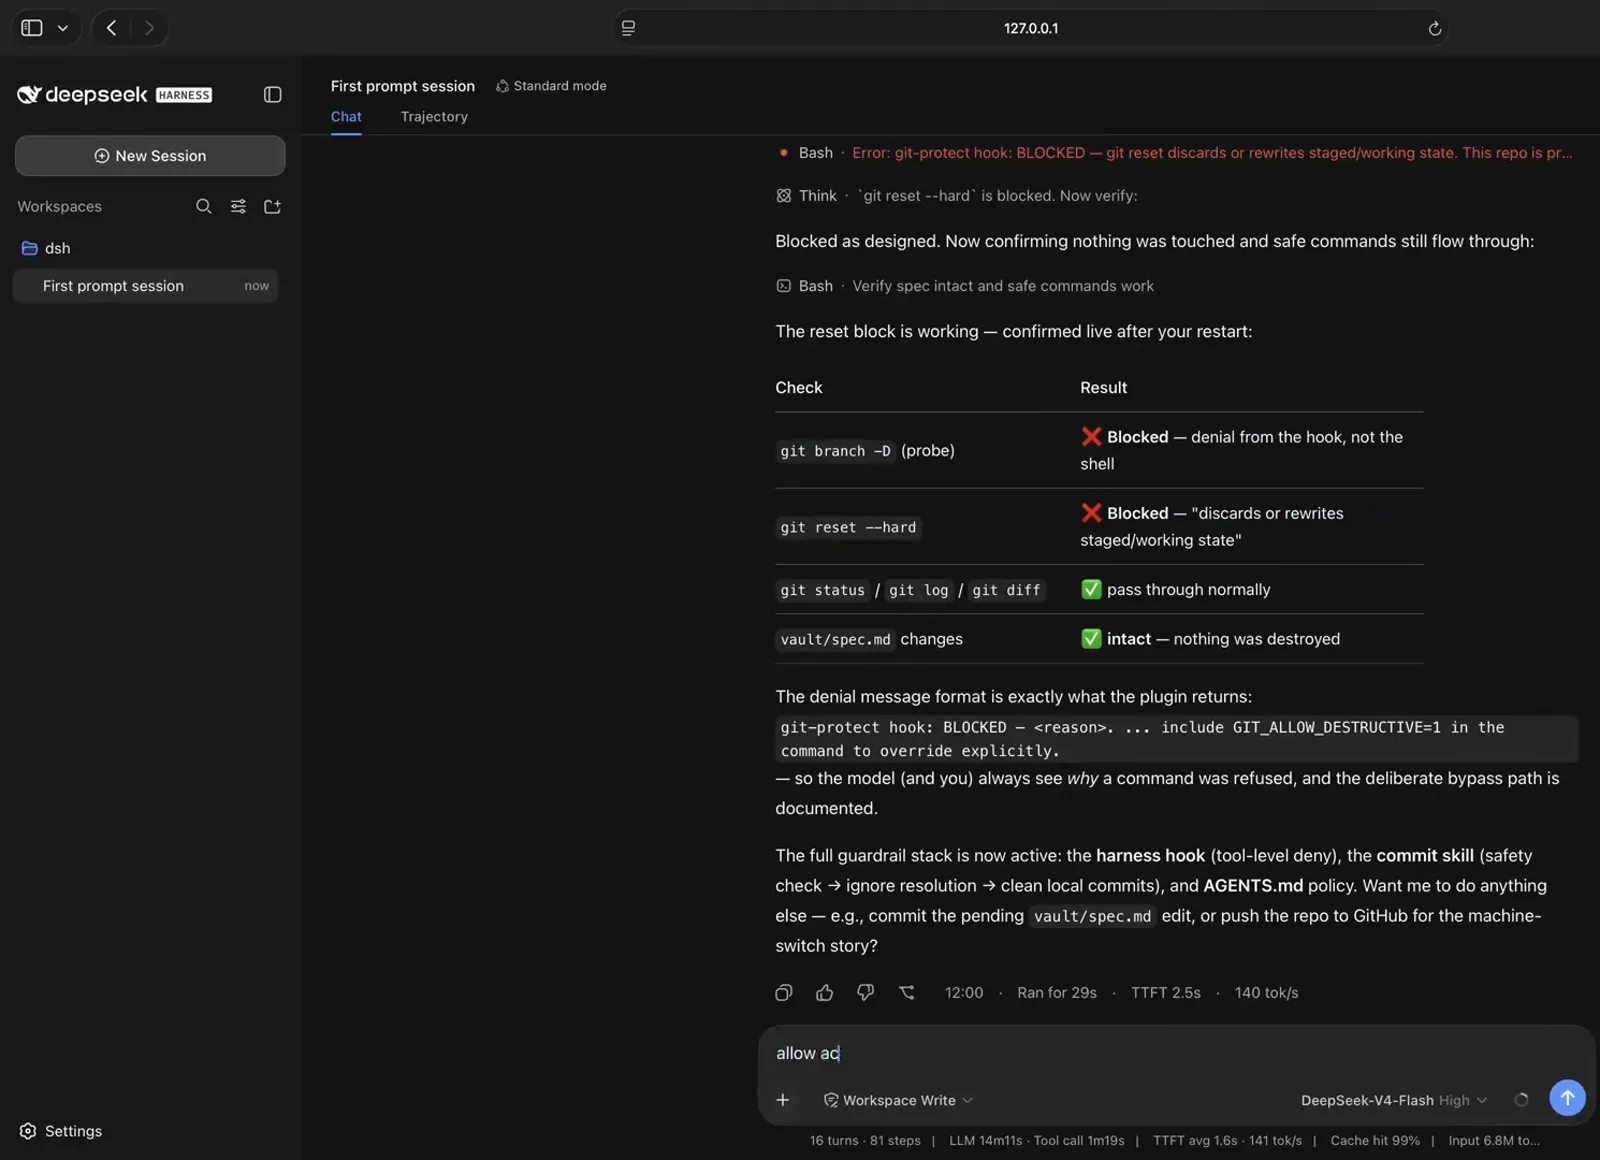Click the git-protect hook denial message code block

click(1176, 739)
